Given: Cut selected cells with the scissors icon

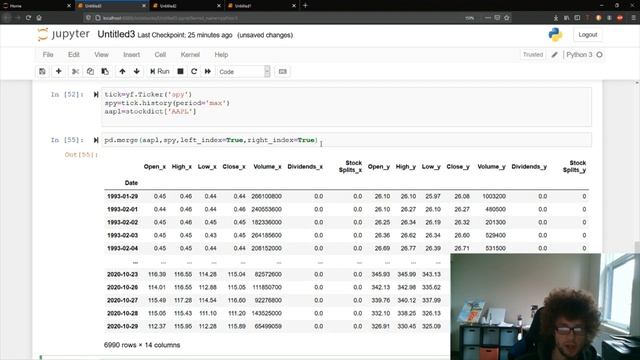Looking at the screenshot, I should [x=75, y=71].
